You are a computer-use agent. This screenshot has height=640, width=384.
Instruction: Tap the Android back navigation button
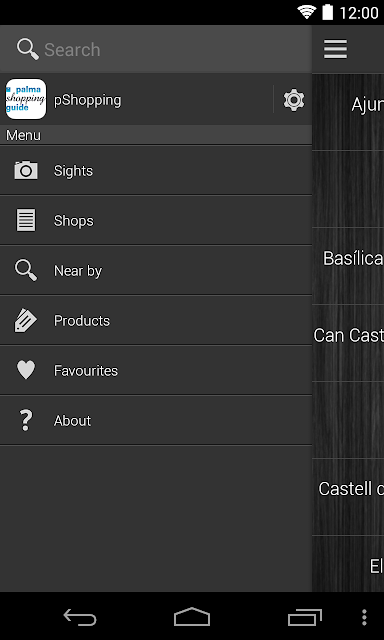(x=80, y=617)
